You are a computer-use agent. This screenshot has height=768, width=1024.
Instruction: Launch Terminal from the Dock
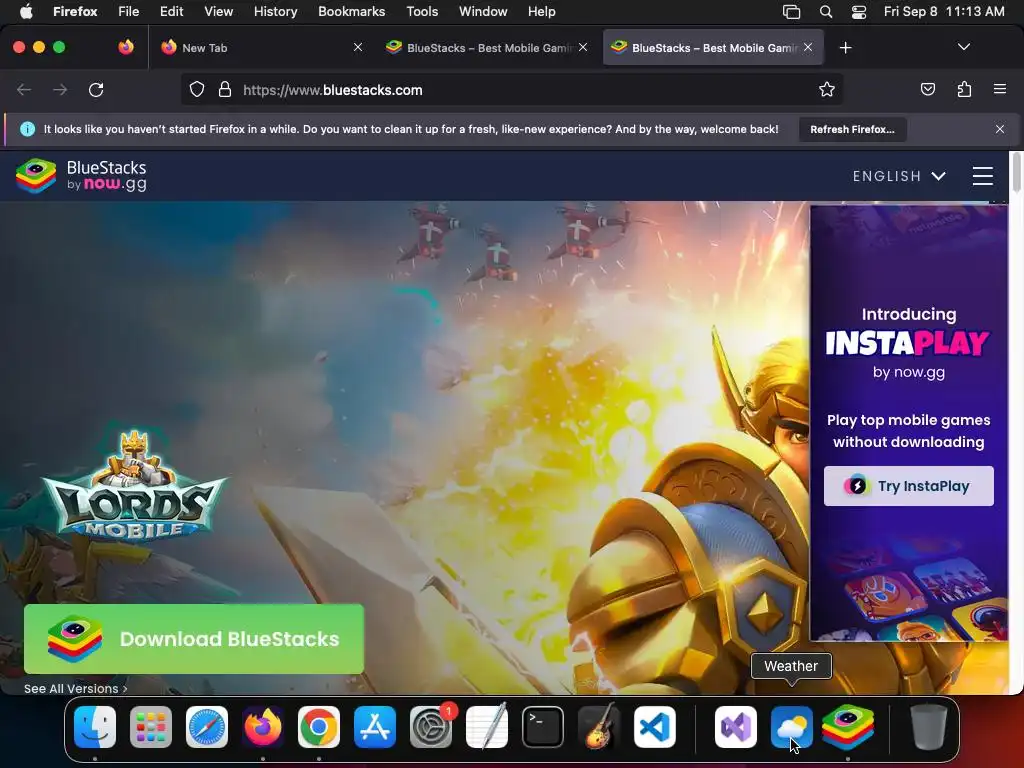tap(543, 727)
